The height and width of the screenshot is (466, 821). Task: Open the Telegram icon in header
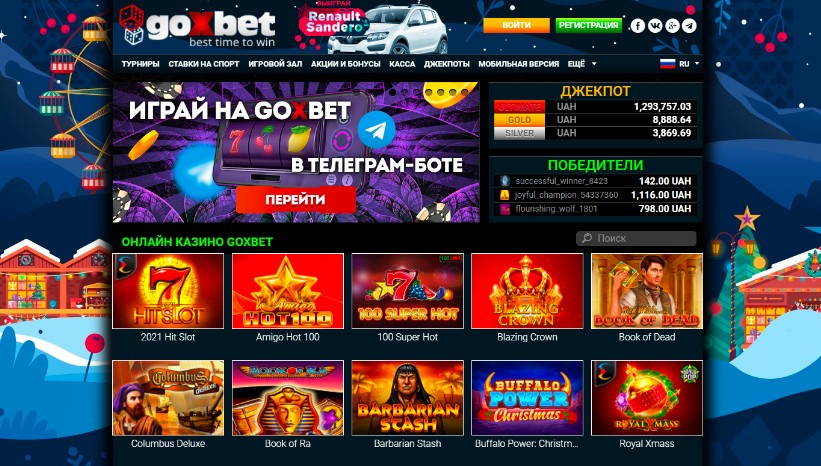(690, 26)
